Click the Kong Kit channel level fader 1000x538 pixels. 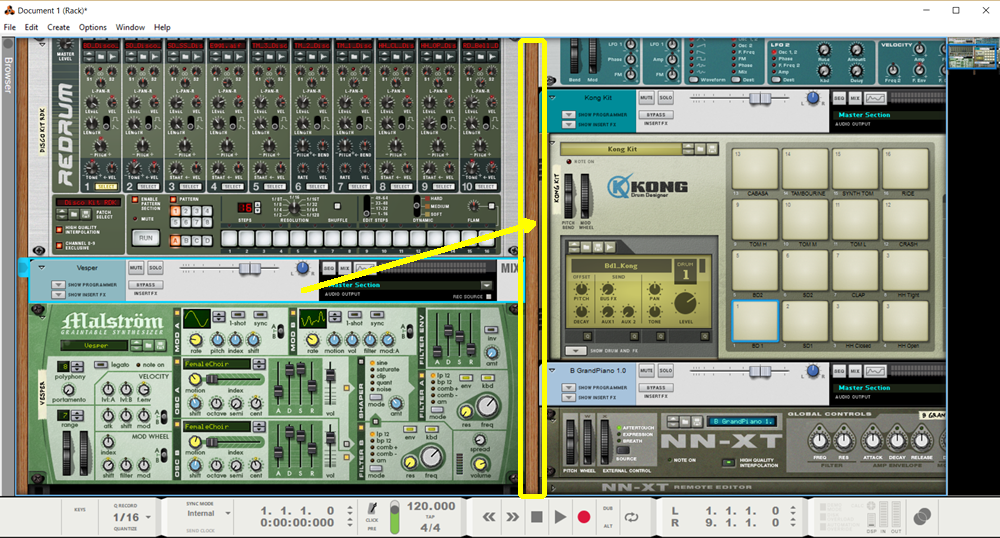(x=760, y=98)
